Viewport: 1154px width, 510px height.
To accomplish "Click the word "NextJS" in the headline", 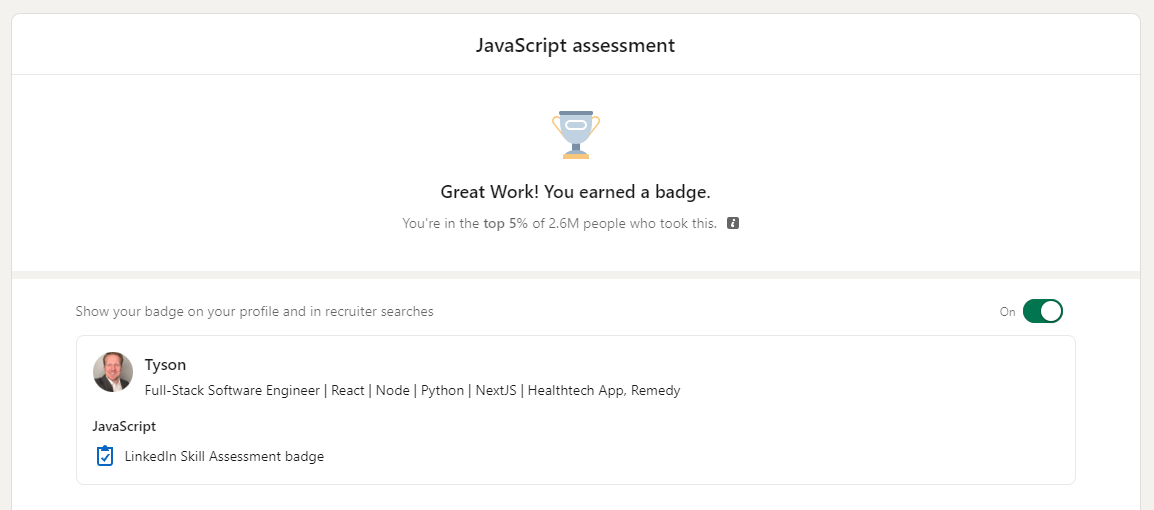I will click(496, 391).
